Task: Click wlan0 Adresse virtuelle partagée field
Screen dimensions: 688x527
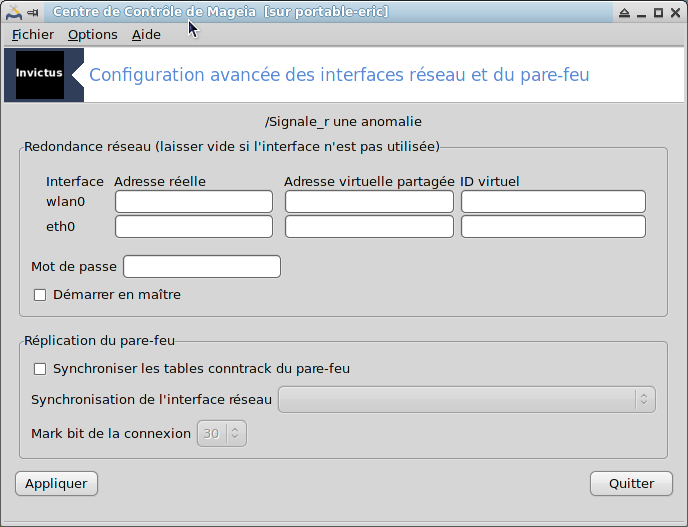Action: (369, 201)
